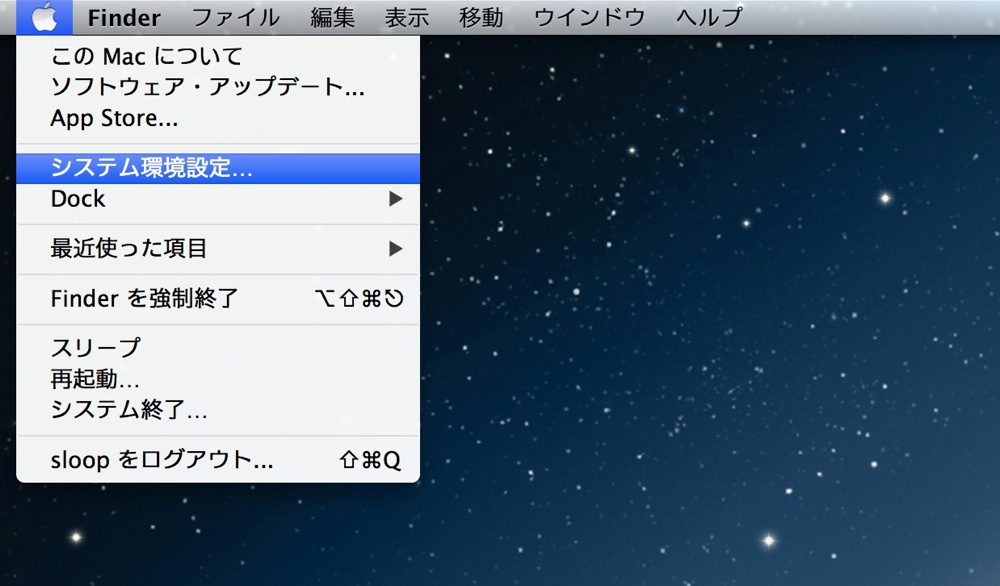Expand the Dock submenu
This screenshot has height=586, width=1000.
(x=217, y=199)
